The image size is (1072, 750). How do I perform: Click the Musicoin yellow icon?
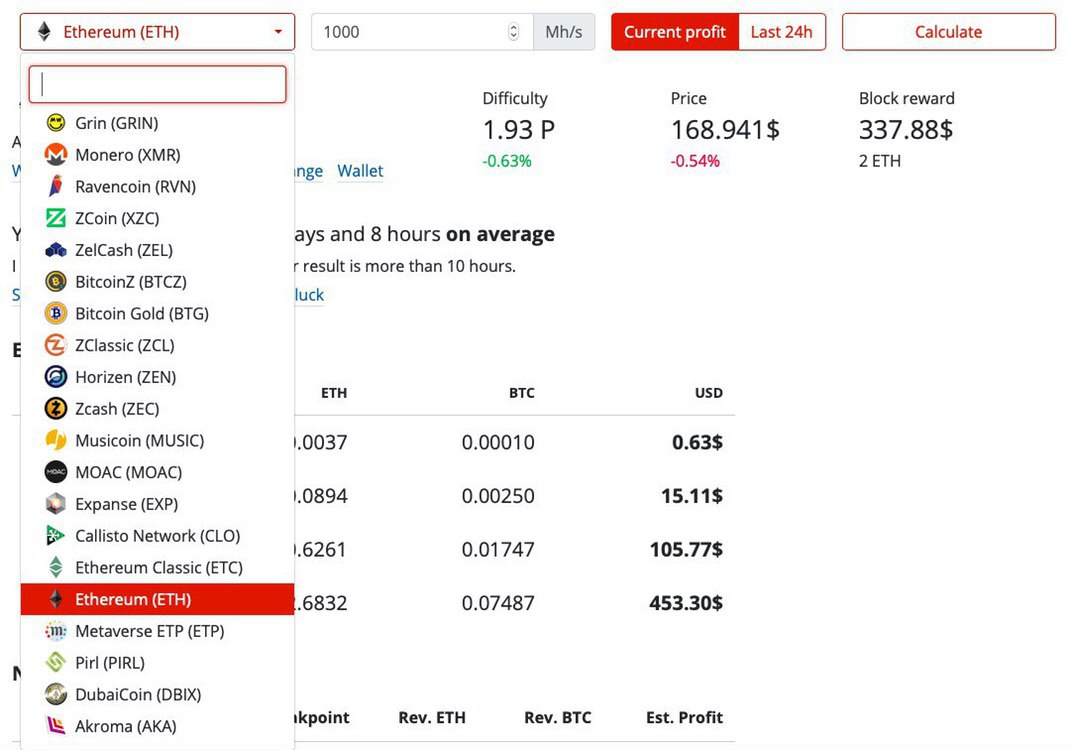click(x=55, y=440)
